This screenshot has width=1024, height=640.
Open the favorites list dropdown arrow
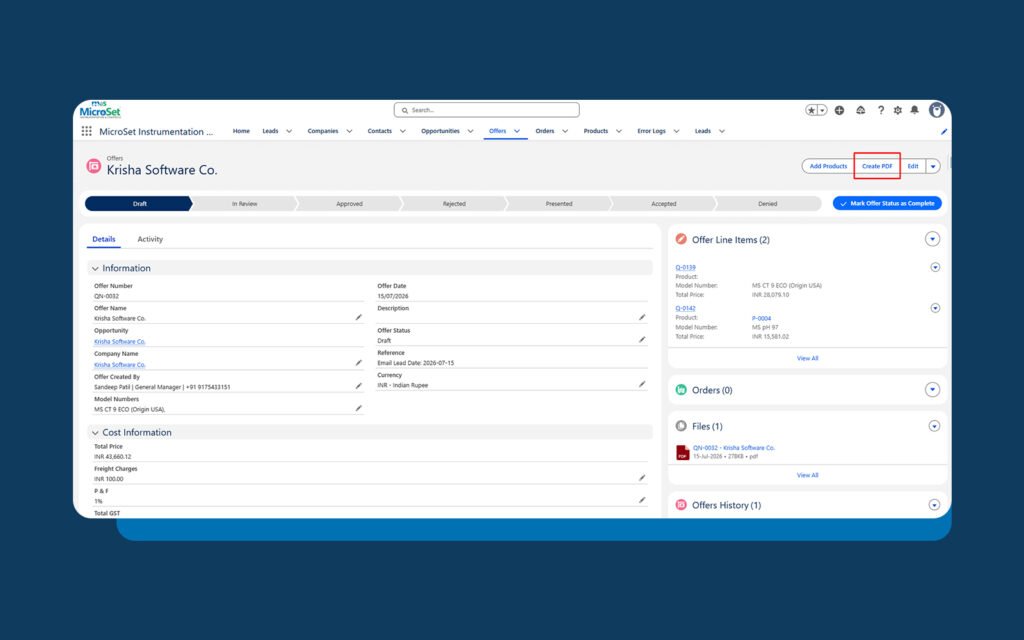[x=822, y=110]
